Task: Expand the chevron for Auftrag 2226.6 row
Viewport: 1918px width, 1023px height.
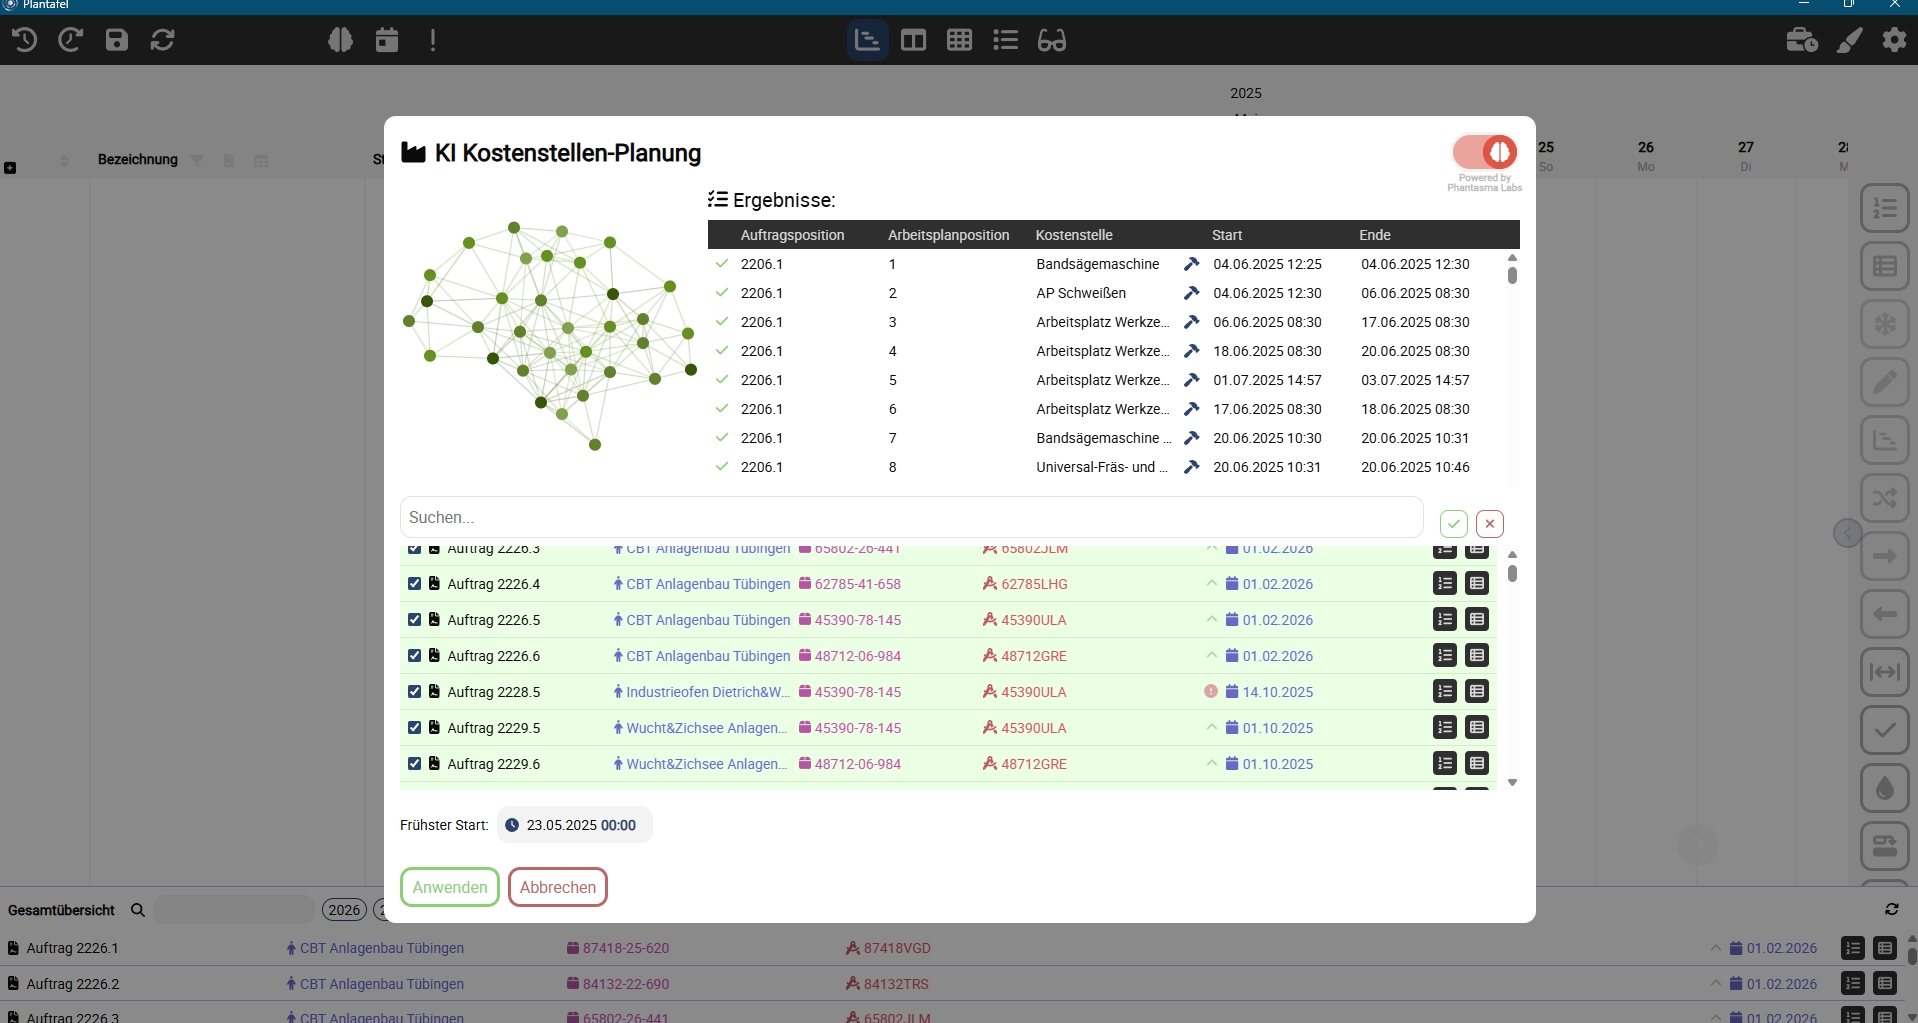Action: [x=1212, y=656]
